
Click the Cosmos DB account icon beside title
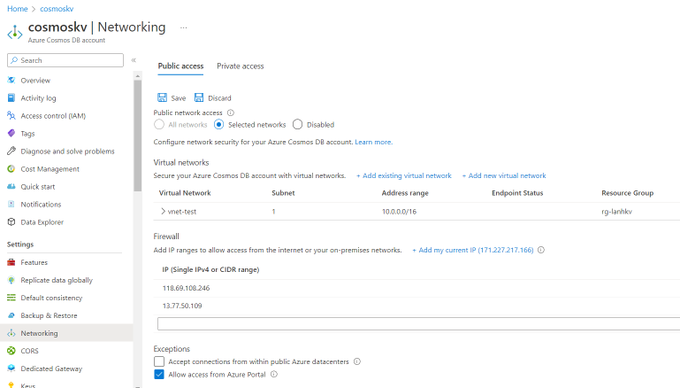(15, 32)
